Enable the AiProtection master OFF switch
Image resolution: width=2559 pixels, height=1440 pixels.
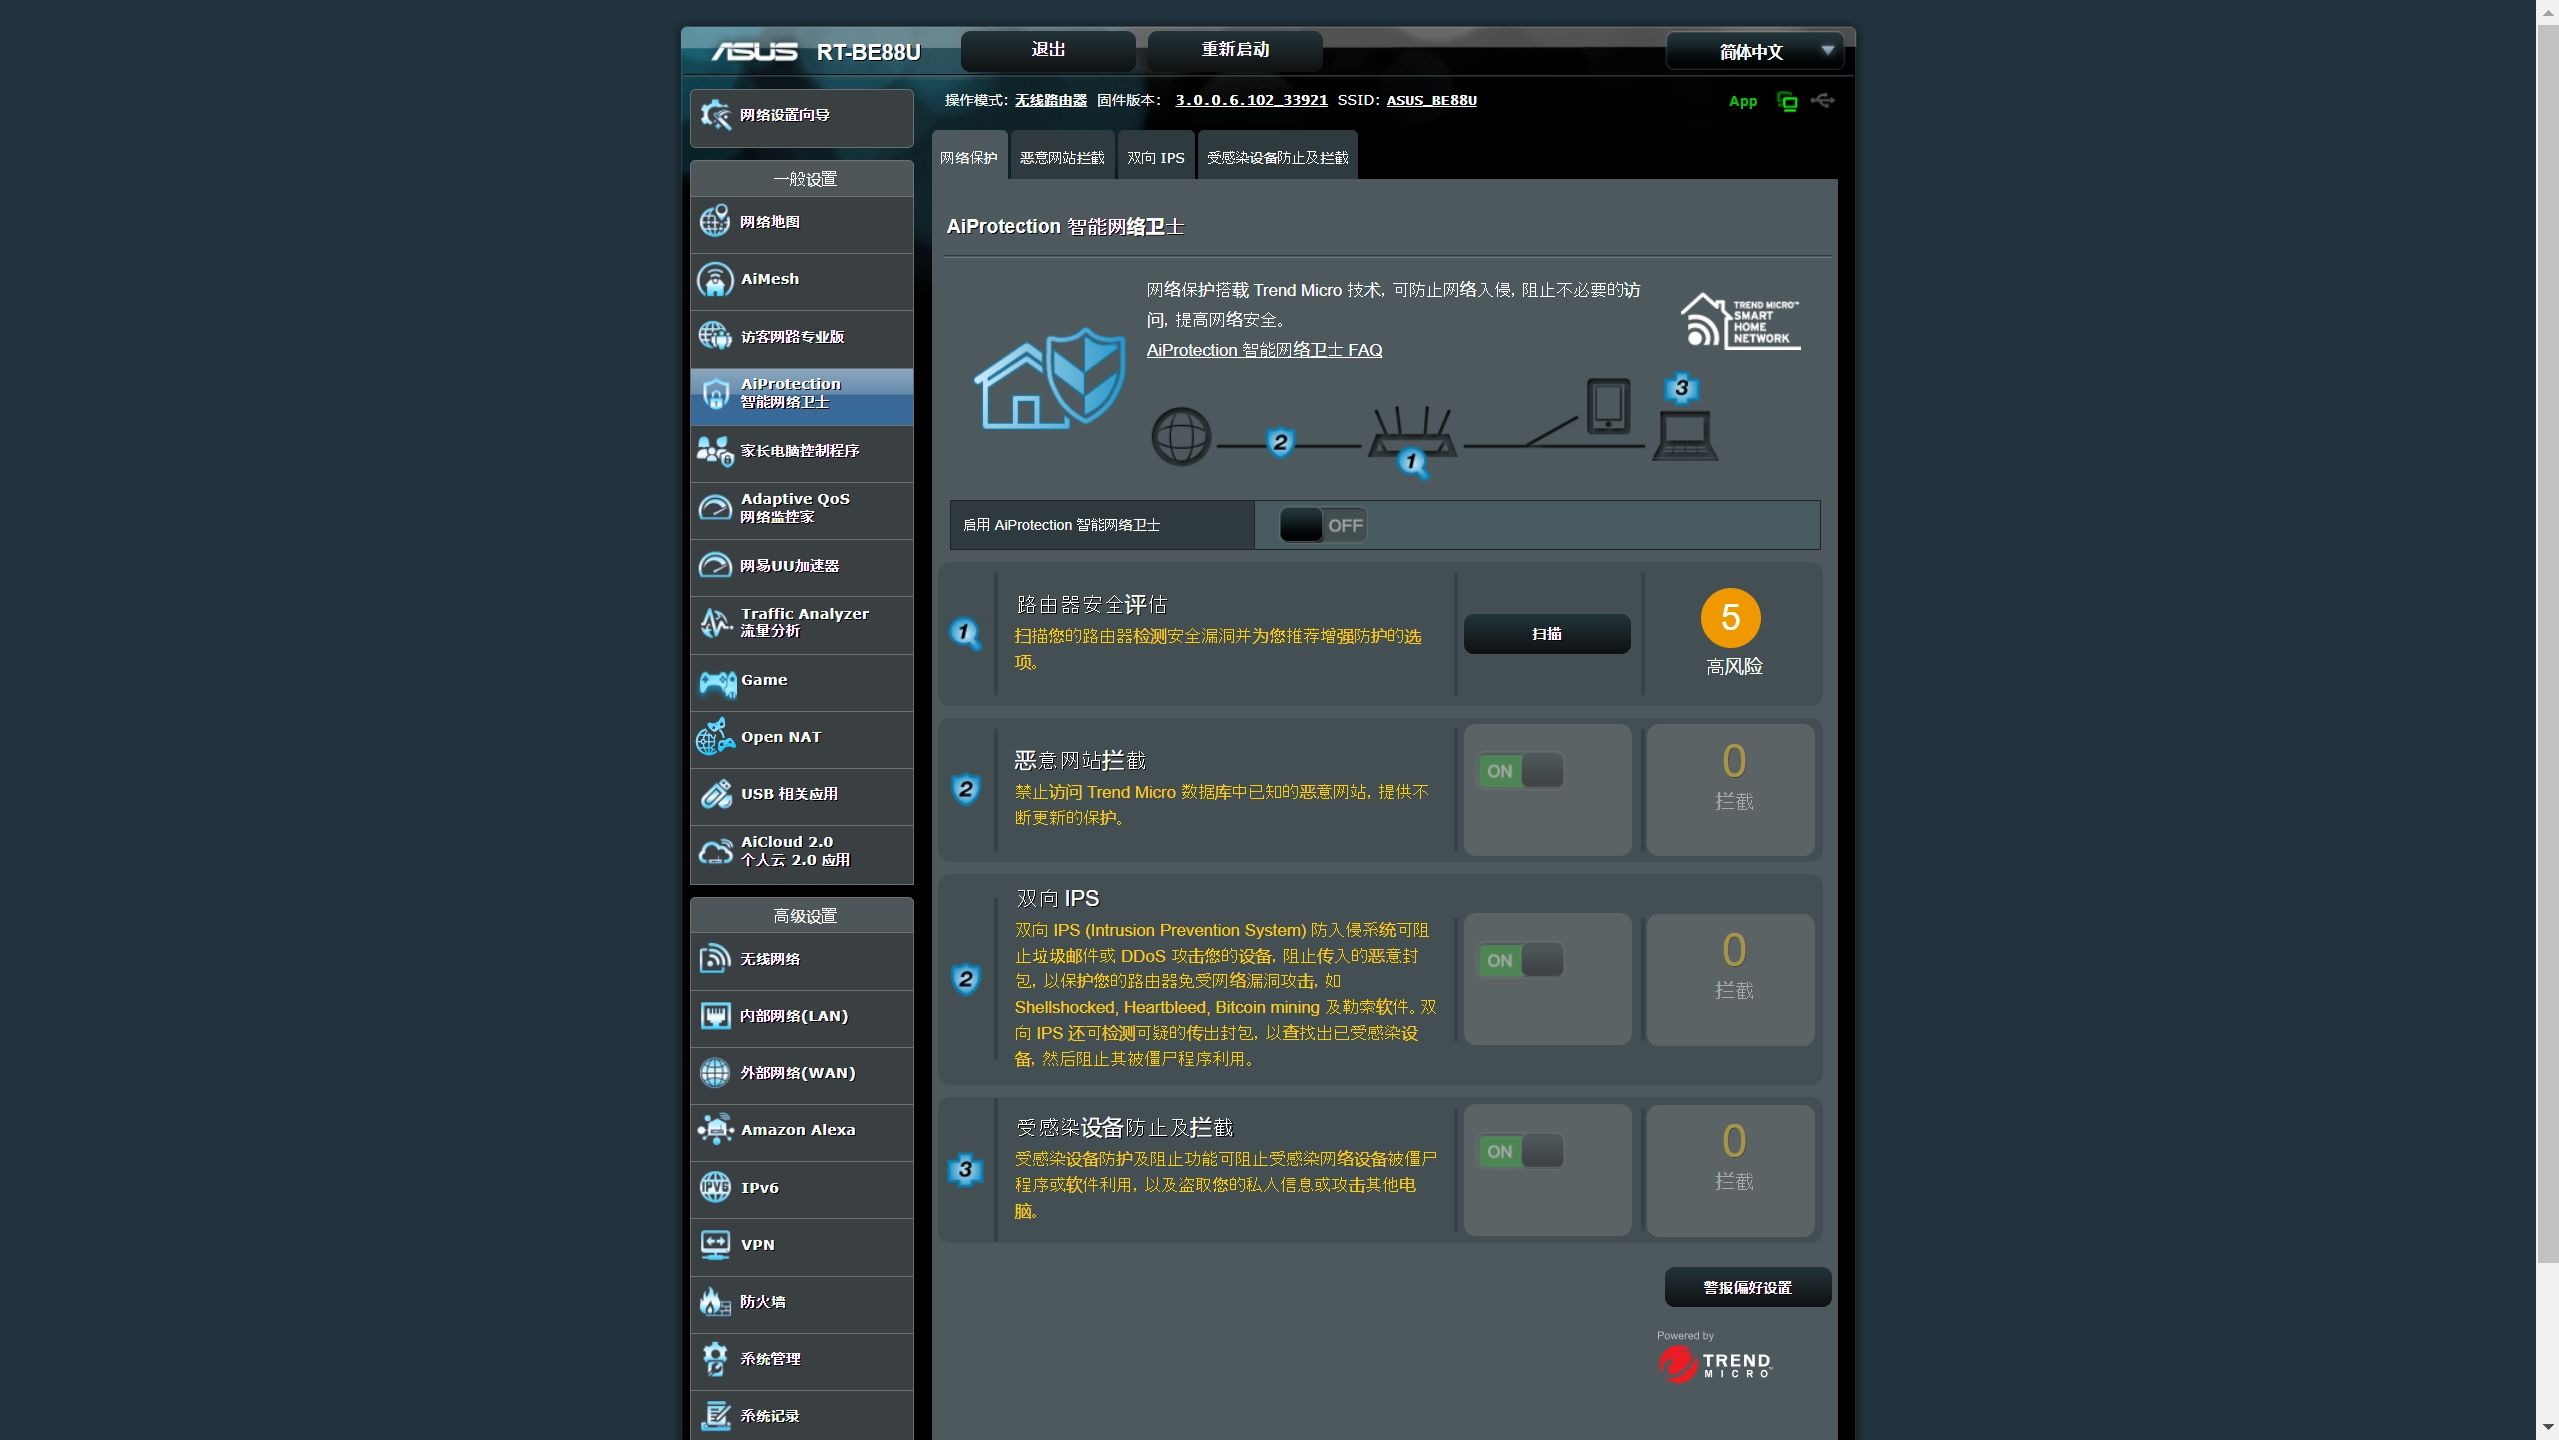[1322, 525]
